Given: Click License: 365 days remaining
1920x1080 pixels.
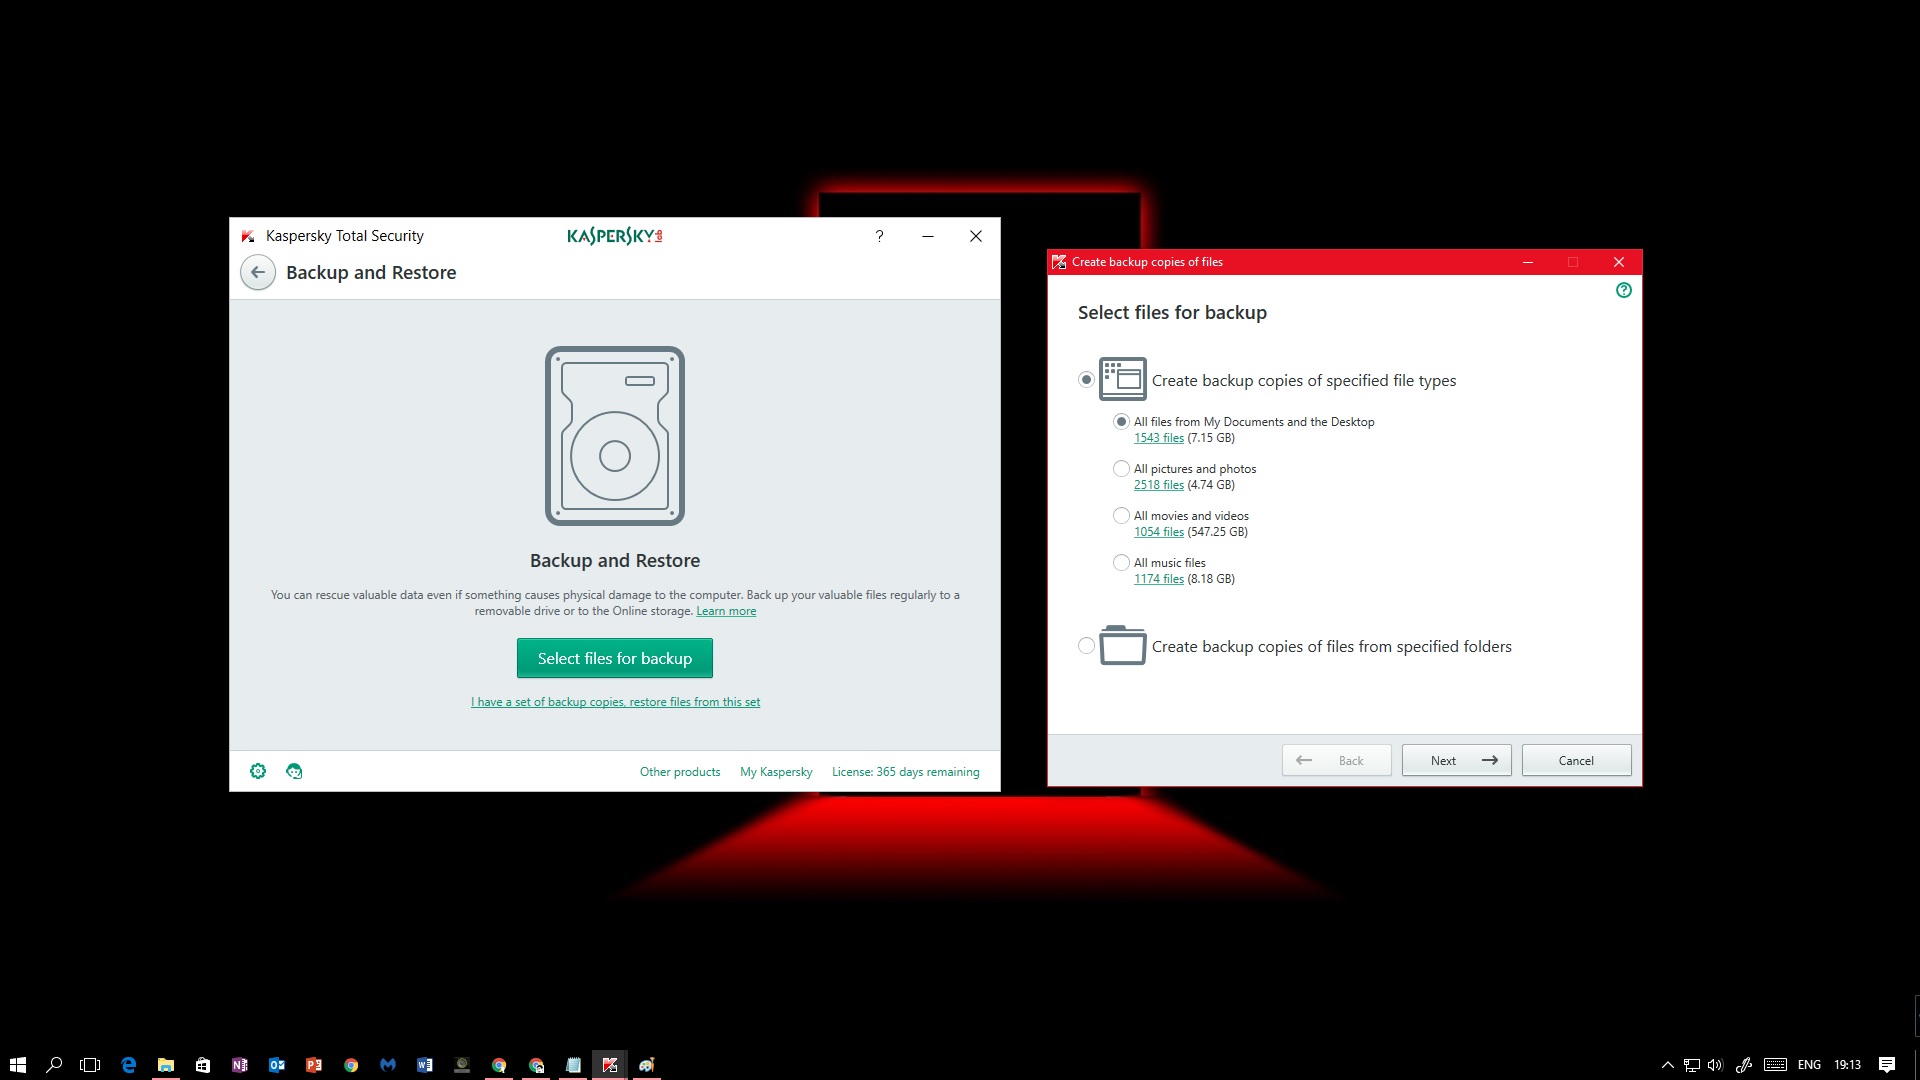Looking at the screenshot, I should [905, 772].
